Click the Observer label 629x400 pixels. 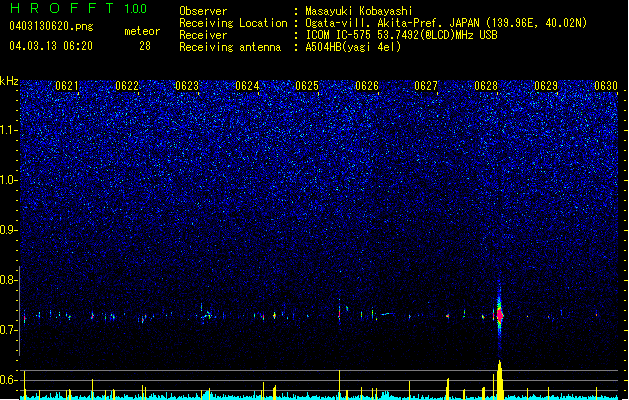(203, 11)
